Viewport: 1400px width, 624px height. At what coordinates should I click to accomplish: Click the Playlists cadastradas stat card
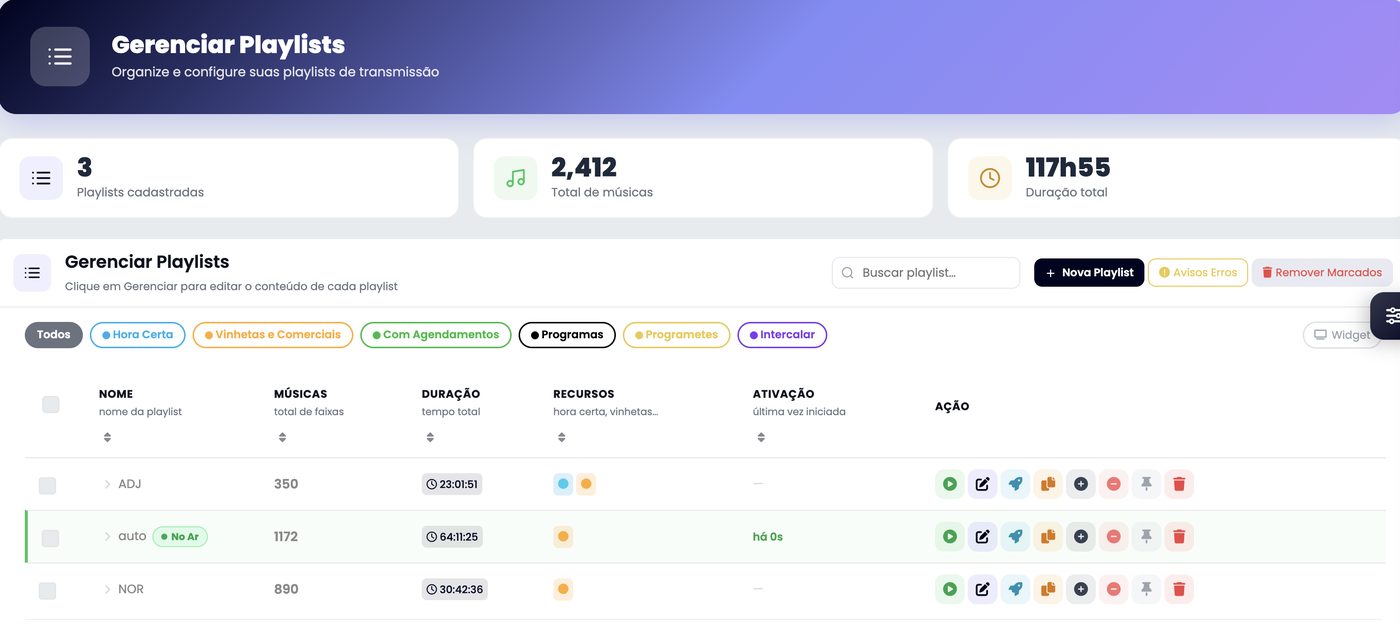coord(229,178)
